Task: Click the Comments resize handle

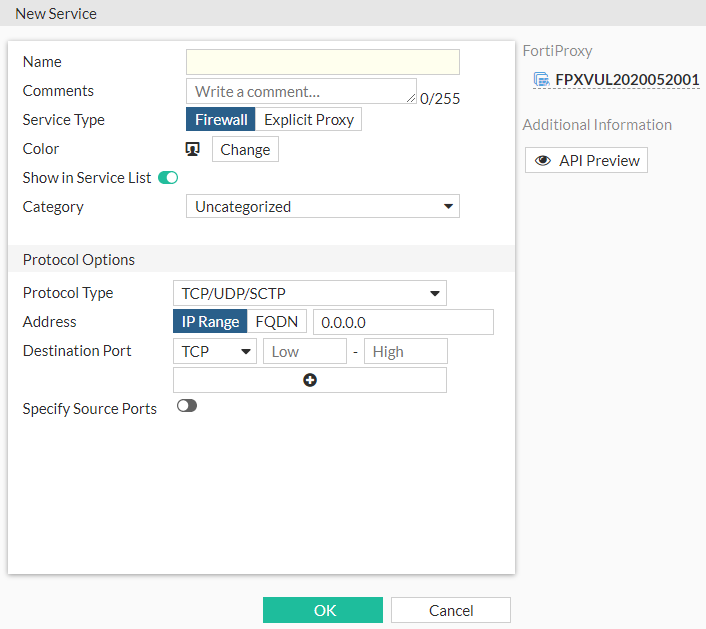Action: click(411, 98)
